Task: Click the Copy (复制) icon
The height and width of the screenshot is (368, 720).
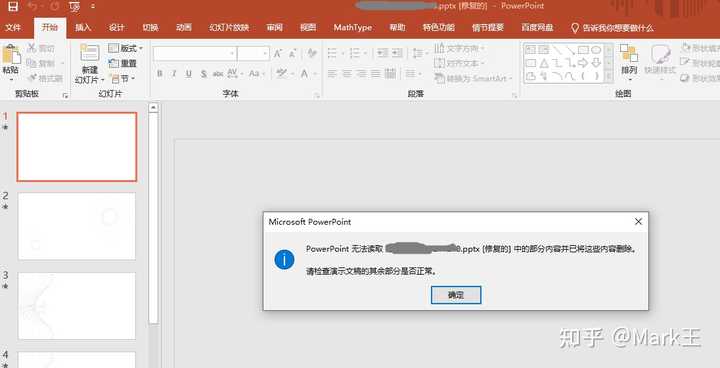Action: click(x=32, y=63)
